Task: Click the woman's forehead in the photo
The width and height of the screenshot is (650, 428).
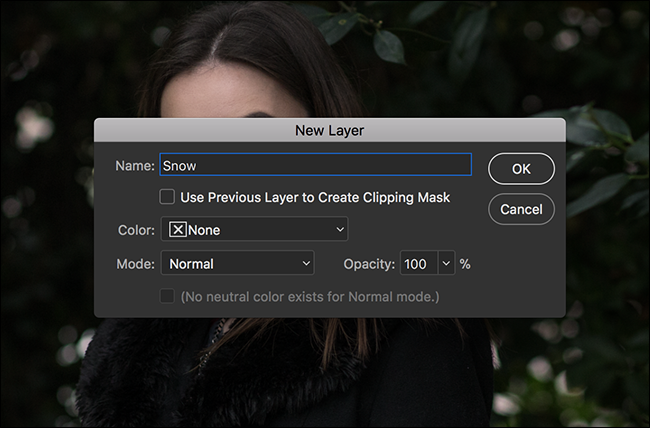Action: tap(232, 93)
